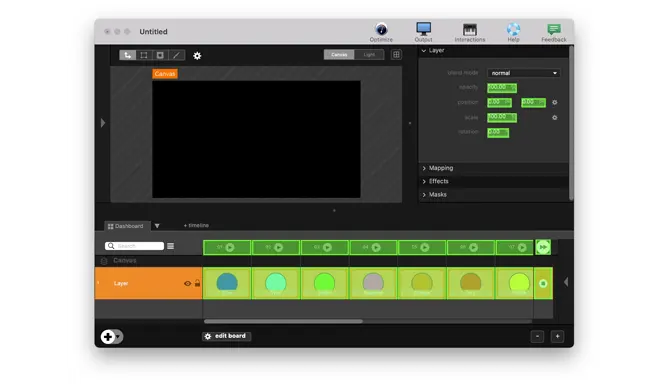
Task: Open the Interactions panel
Action: click(469, 32)
